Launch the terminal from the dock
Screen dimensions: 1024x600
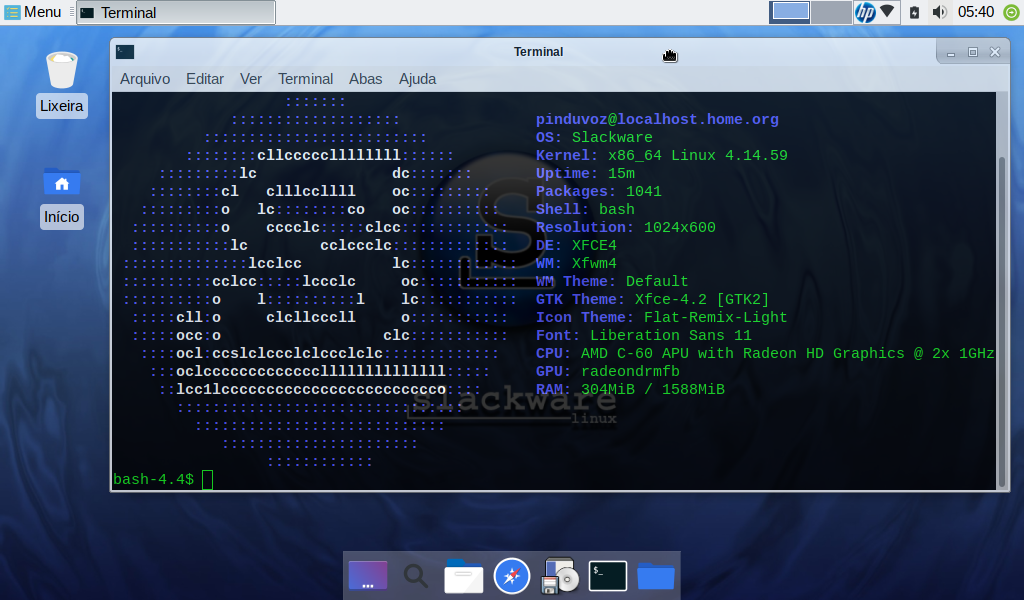coord(607,576)
